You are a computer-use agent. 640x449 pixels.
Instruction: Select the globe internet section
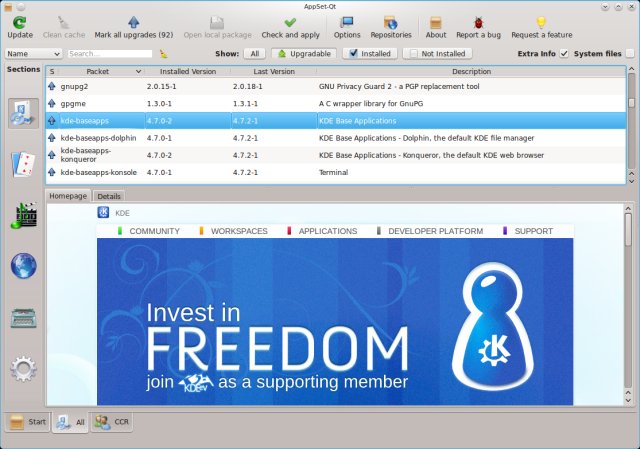pyautogui.click(x=23, y=266)
